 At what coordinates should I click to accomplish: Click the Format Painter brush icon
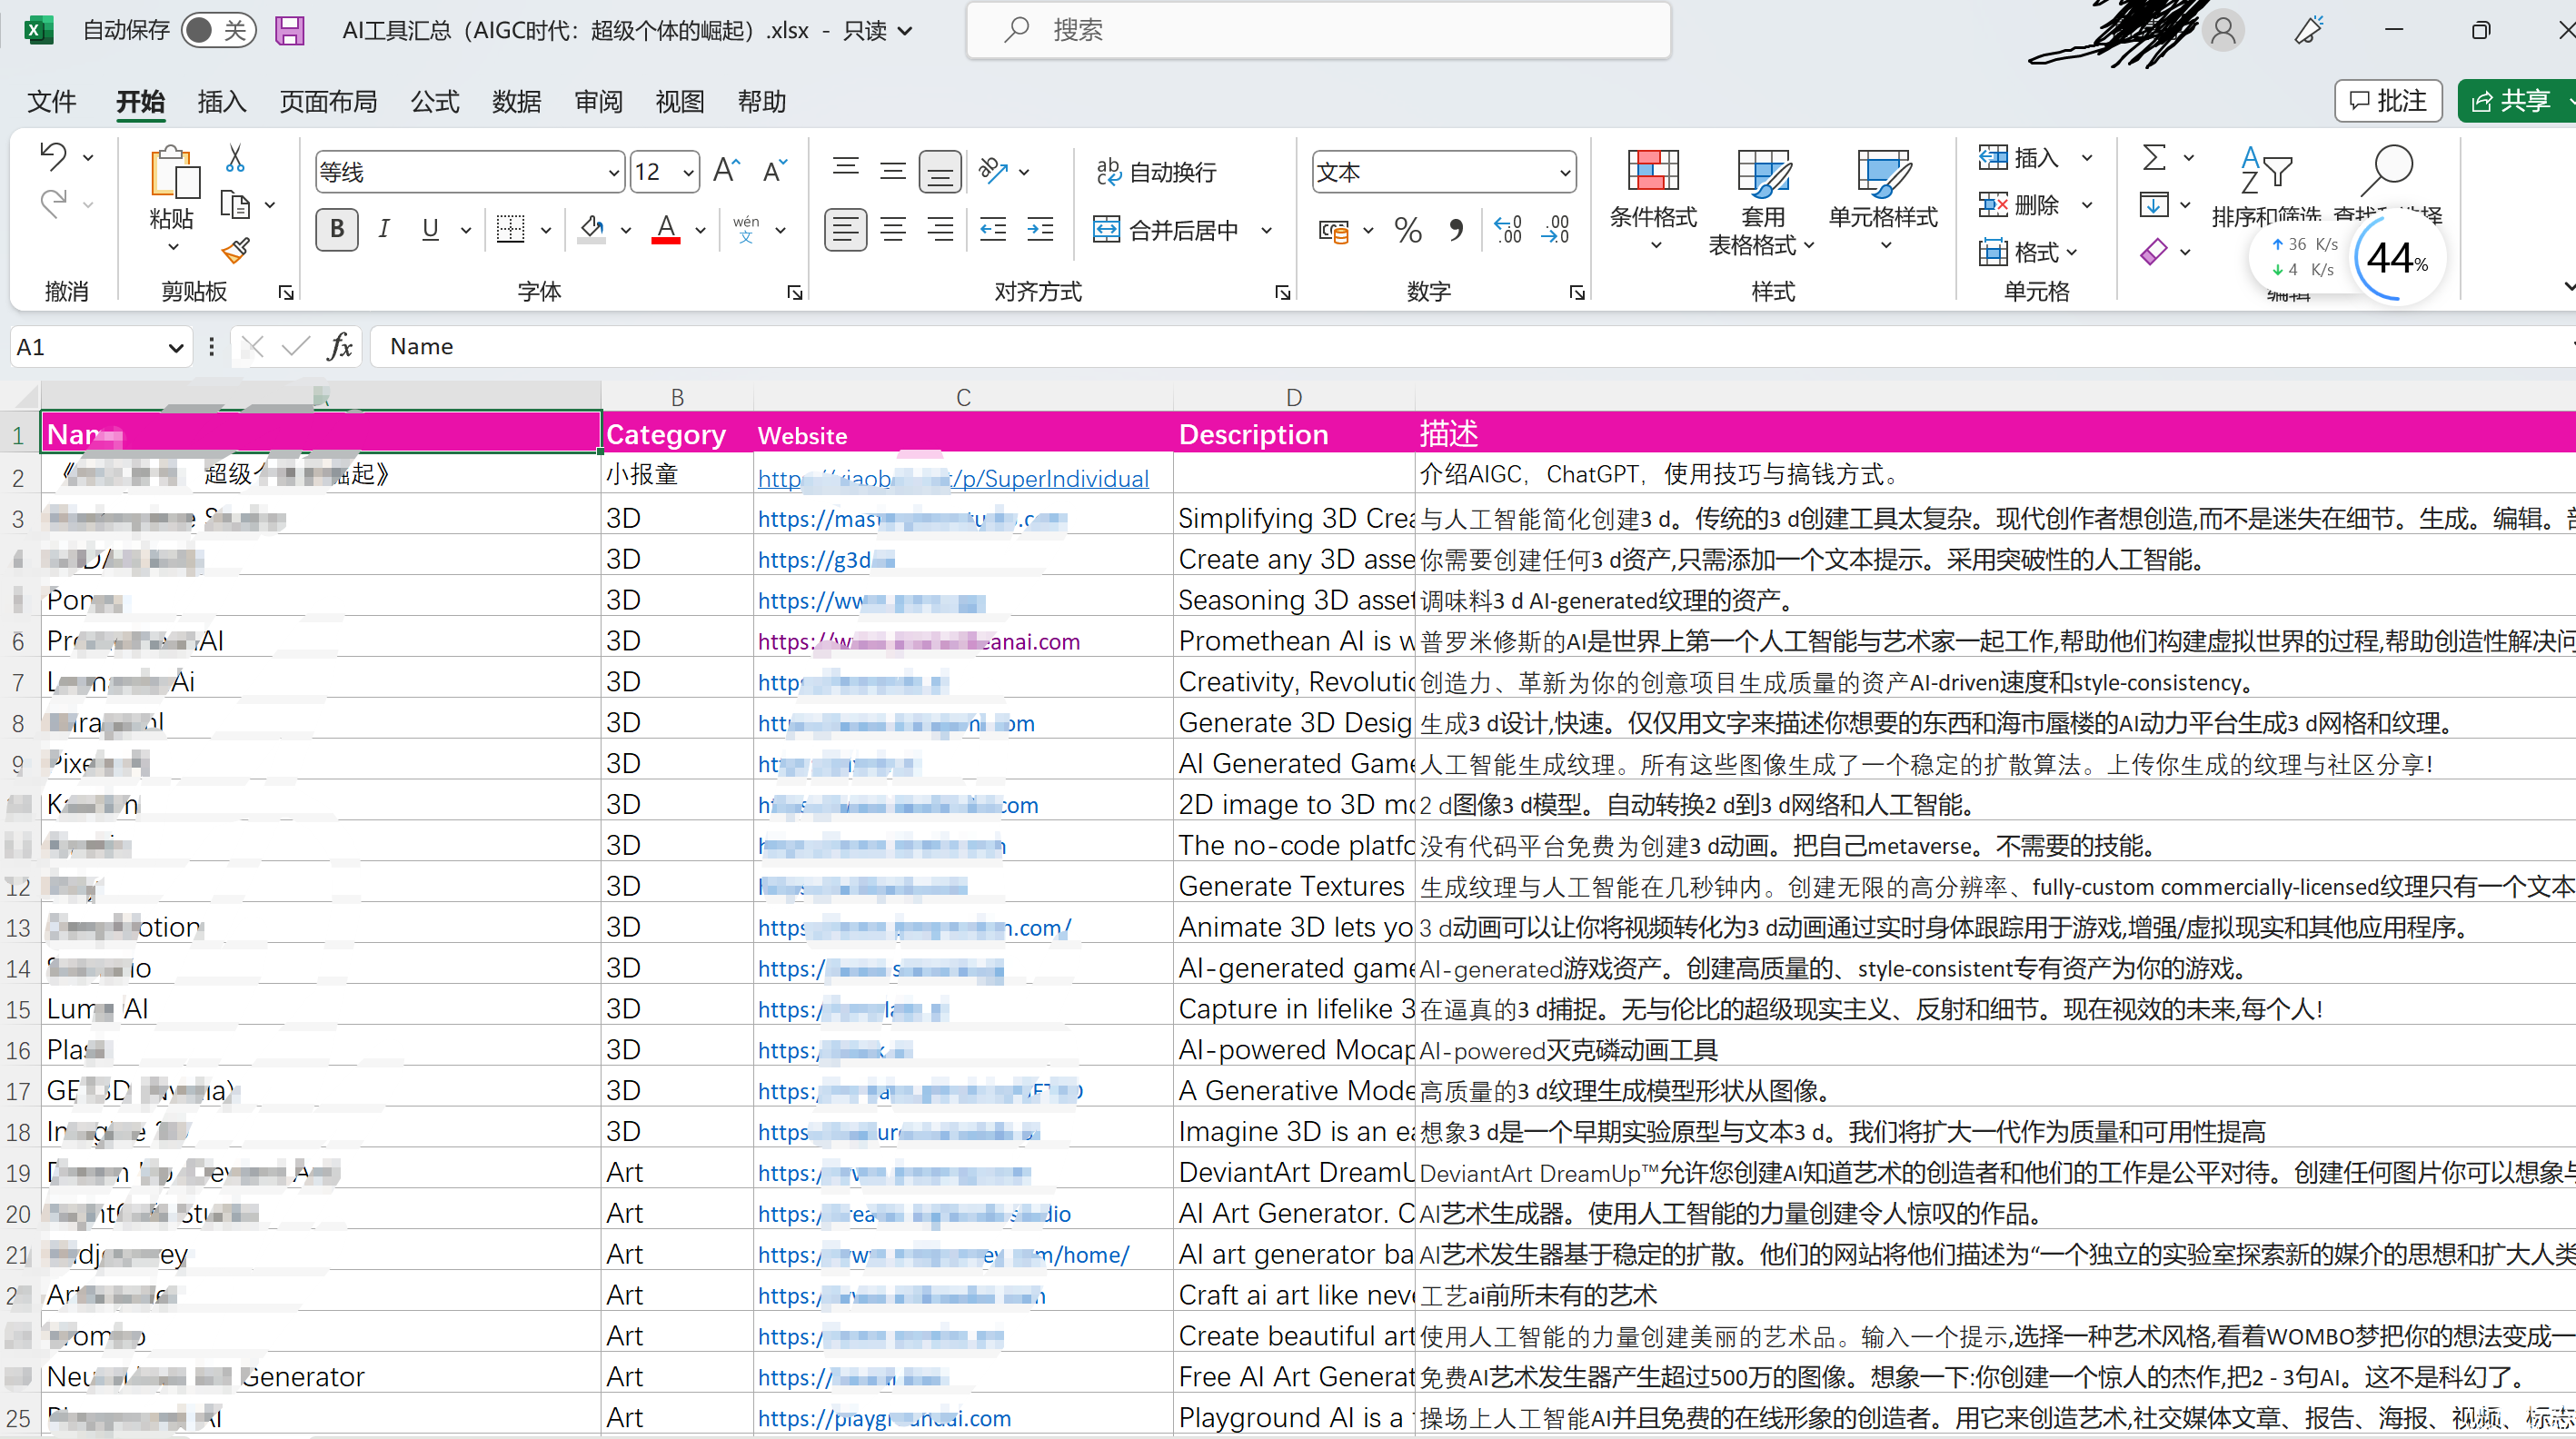[235, 250]
